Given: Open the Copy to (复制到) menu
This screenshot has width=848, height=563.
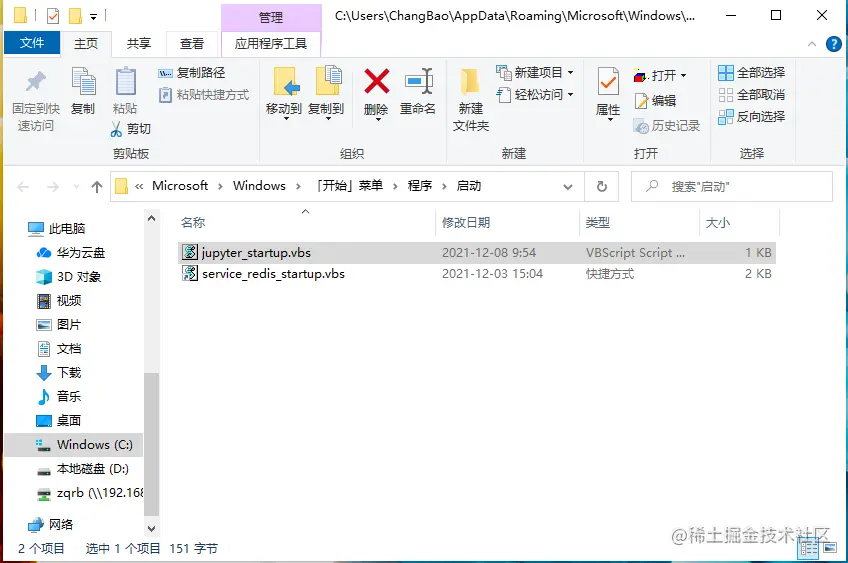Looking at the screenshot, I should (x=326, y=92).
